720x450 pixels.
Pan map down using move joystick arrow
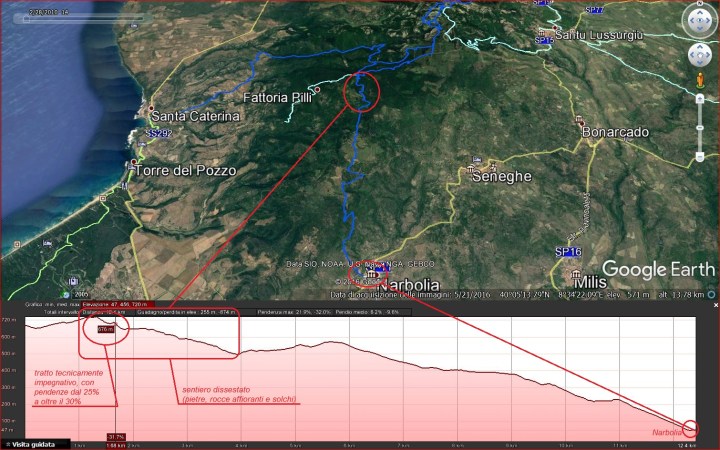[x=697, y=64]
